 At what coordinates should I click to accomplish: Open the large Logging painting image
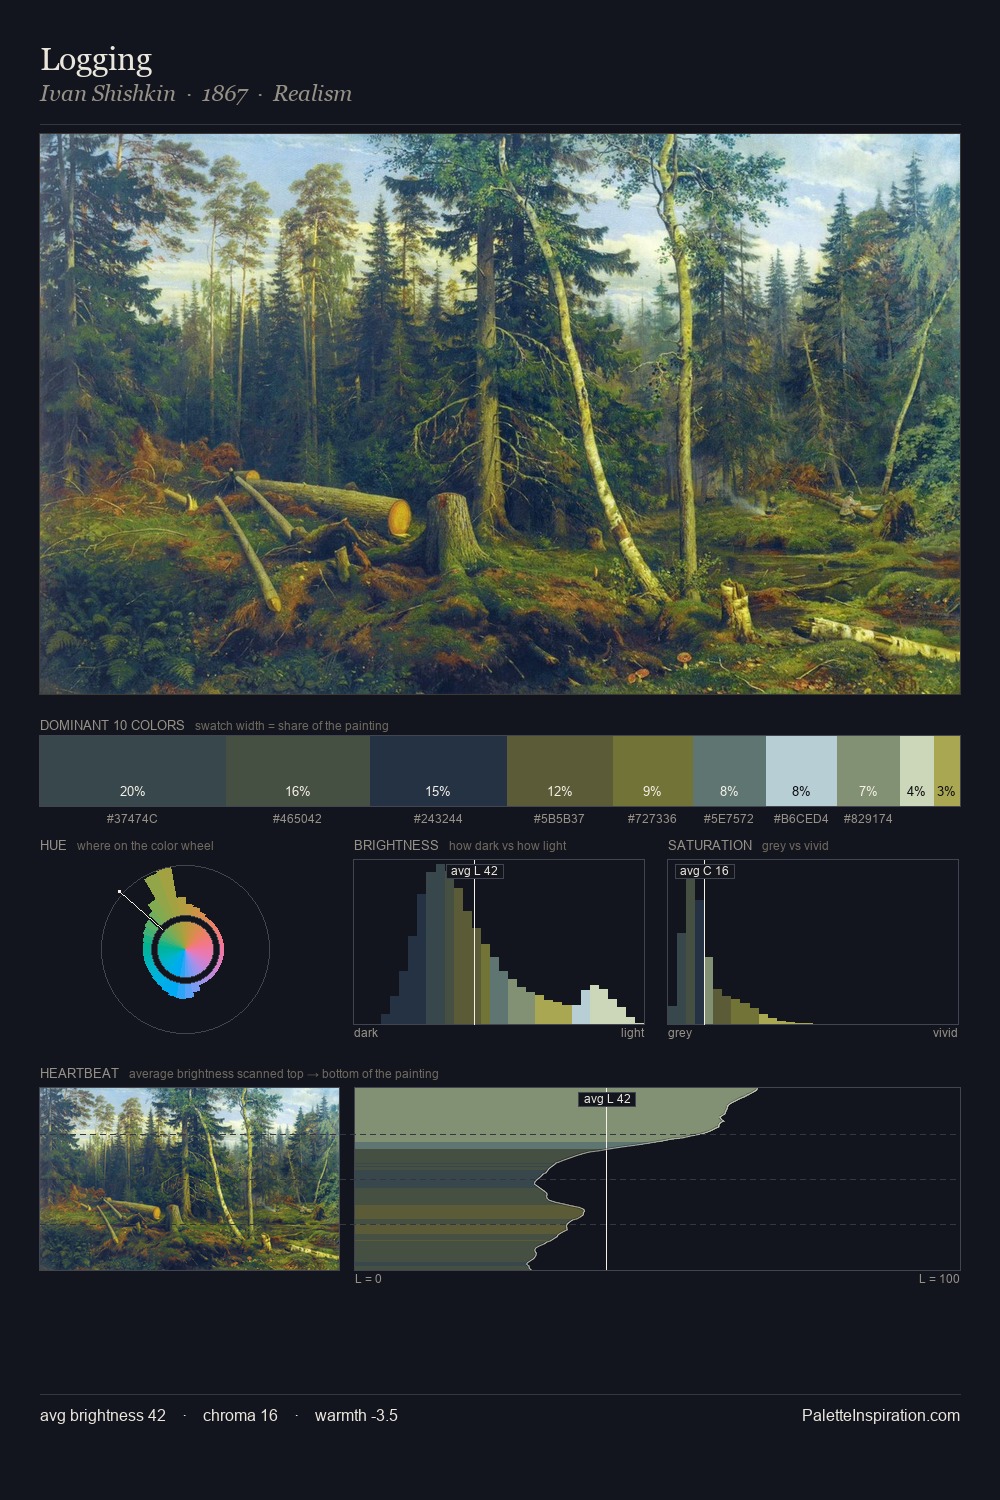(500, 414)
